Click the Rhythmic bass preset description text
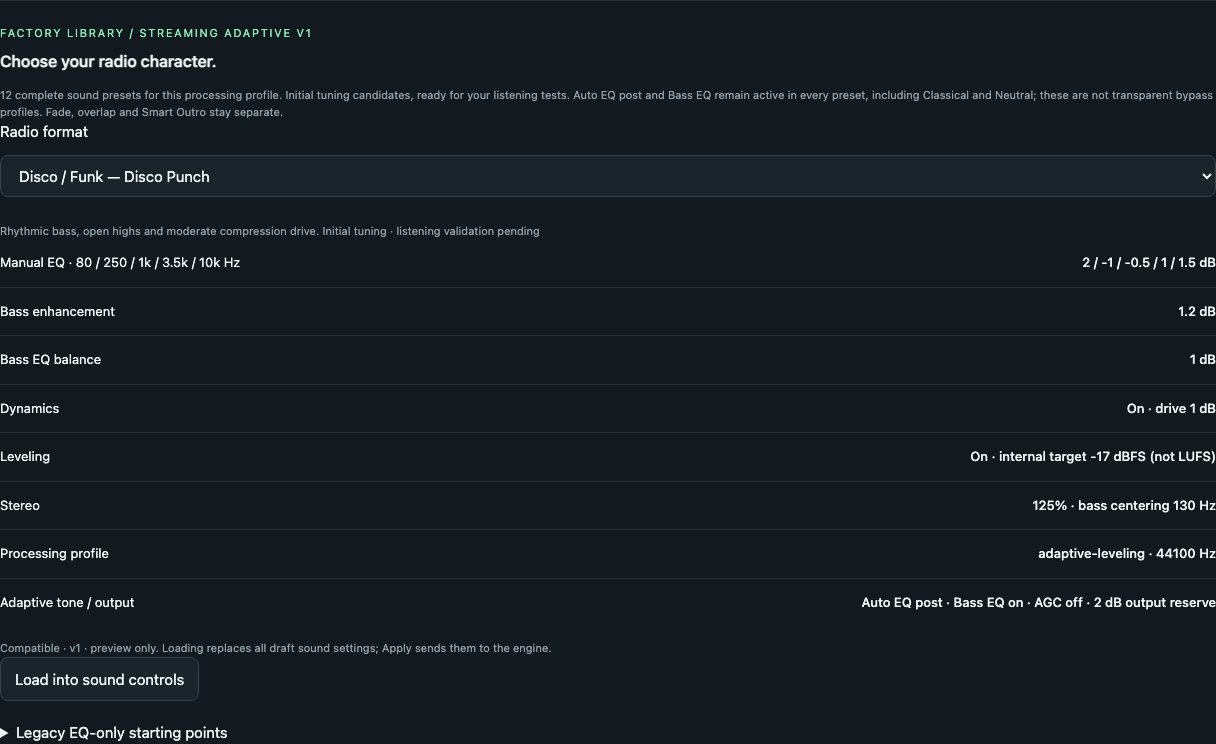 pyautogui.click(x=270, y=232)
